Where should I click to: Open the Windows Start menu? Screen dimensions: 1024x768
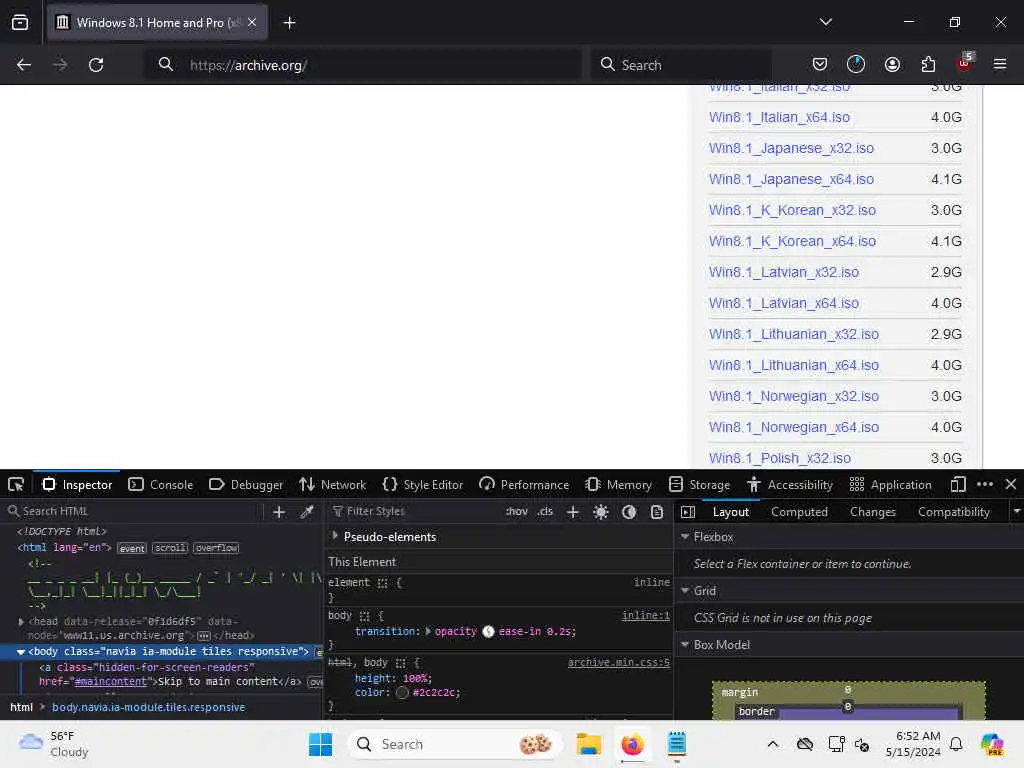point(320,744)
